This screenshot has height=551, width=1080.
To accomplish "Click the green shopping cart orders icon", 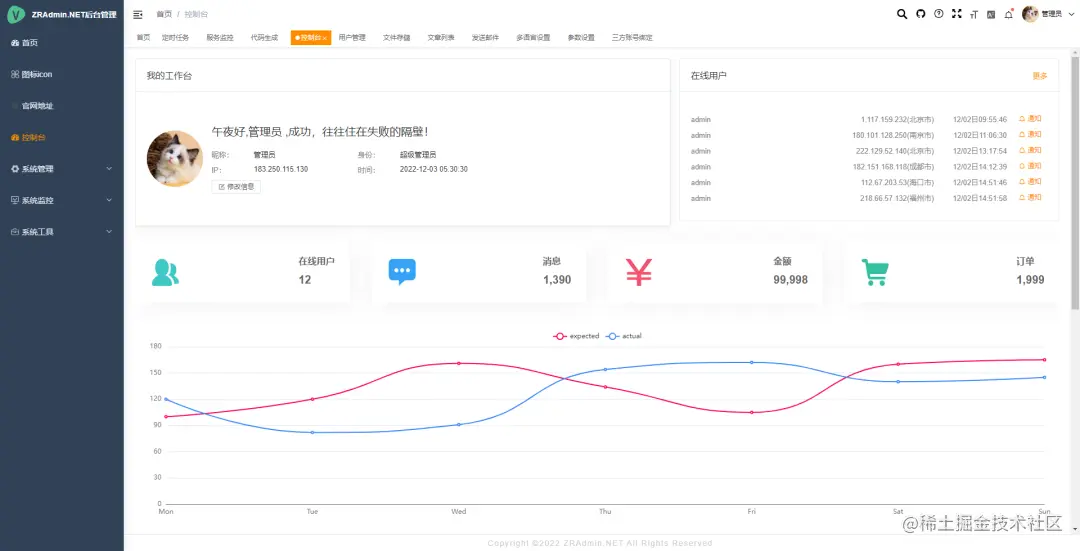I will click(x=875, y=273).
